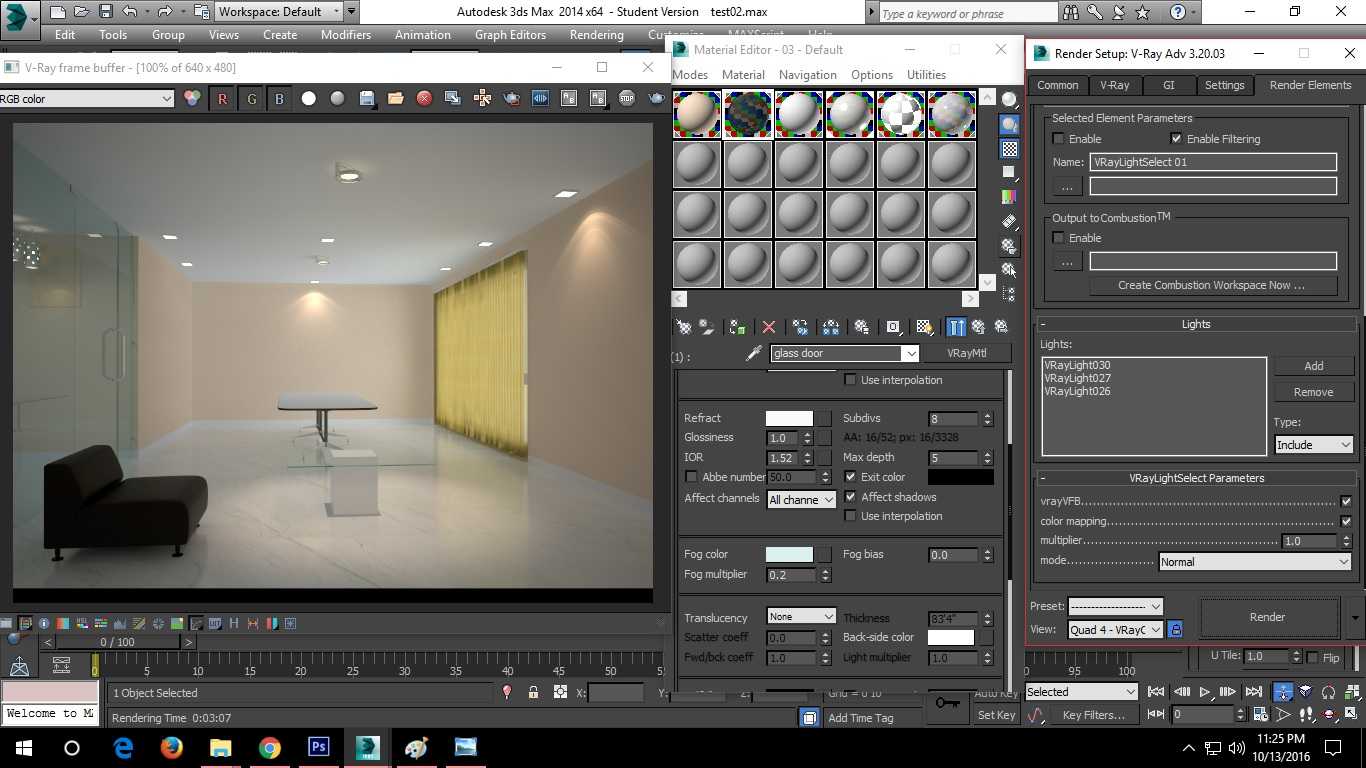Open image folder icon in frame buffer
Screen dimensions: 1366x768
[396, 98]
